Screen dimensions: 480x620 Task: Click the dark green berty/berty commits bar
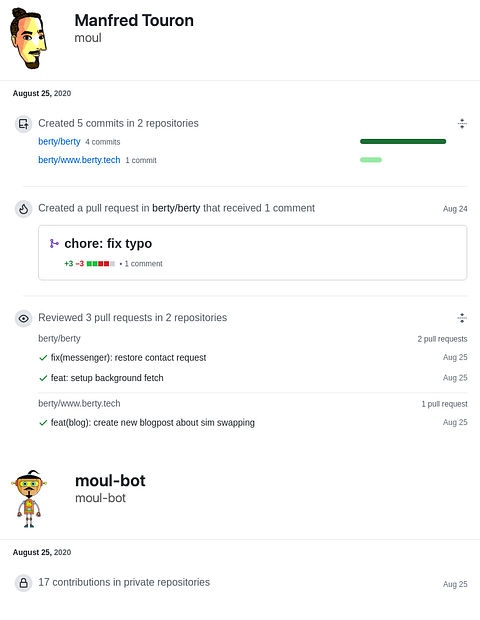click(403, 142)
